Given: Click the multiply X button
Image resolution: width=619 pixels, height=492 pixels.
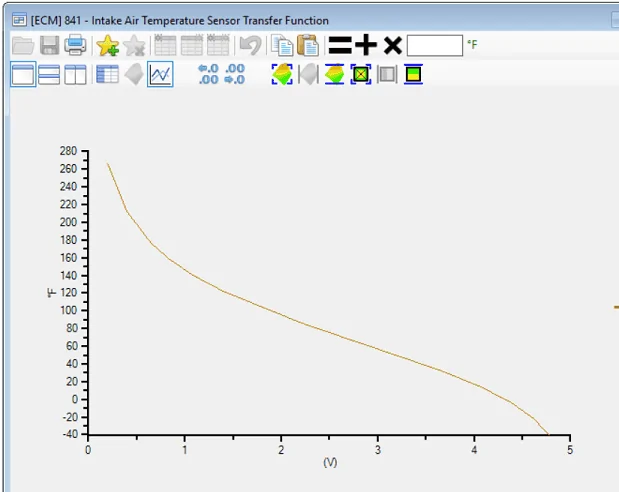Looking at the screenshot, I should click(x=393, y=45).
